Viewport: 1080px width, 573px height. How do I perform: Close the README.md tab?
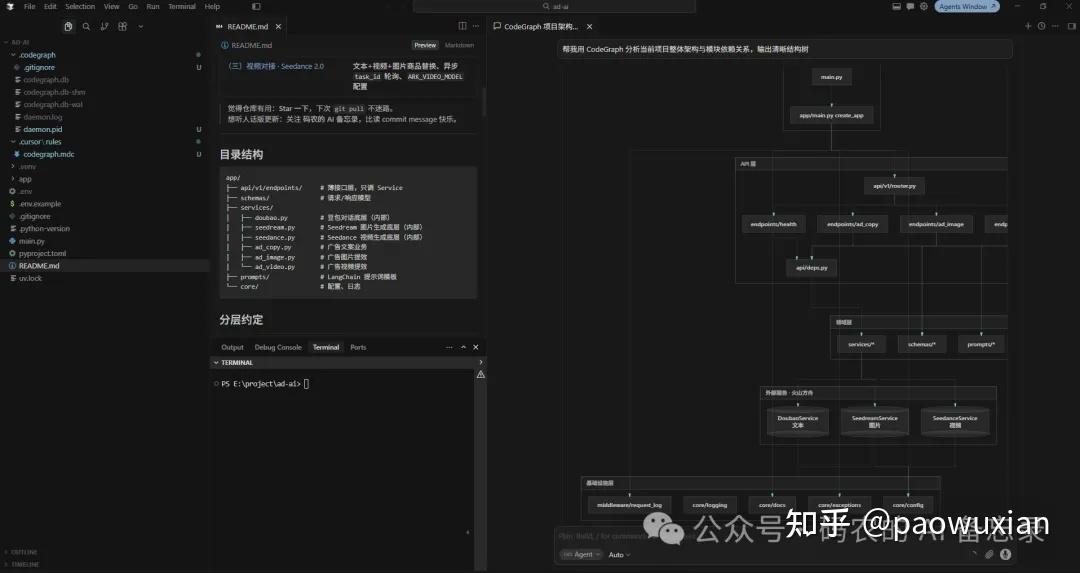coord(278,26)
